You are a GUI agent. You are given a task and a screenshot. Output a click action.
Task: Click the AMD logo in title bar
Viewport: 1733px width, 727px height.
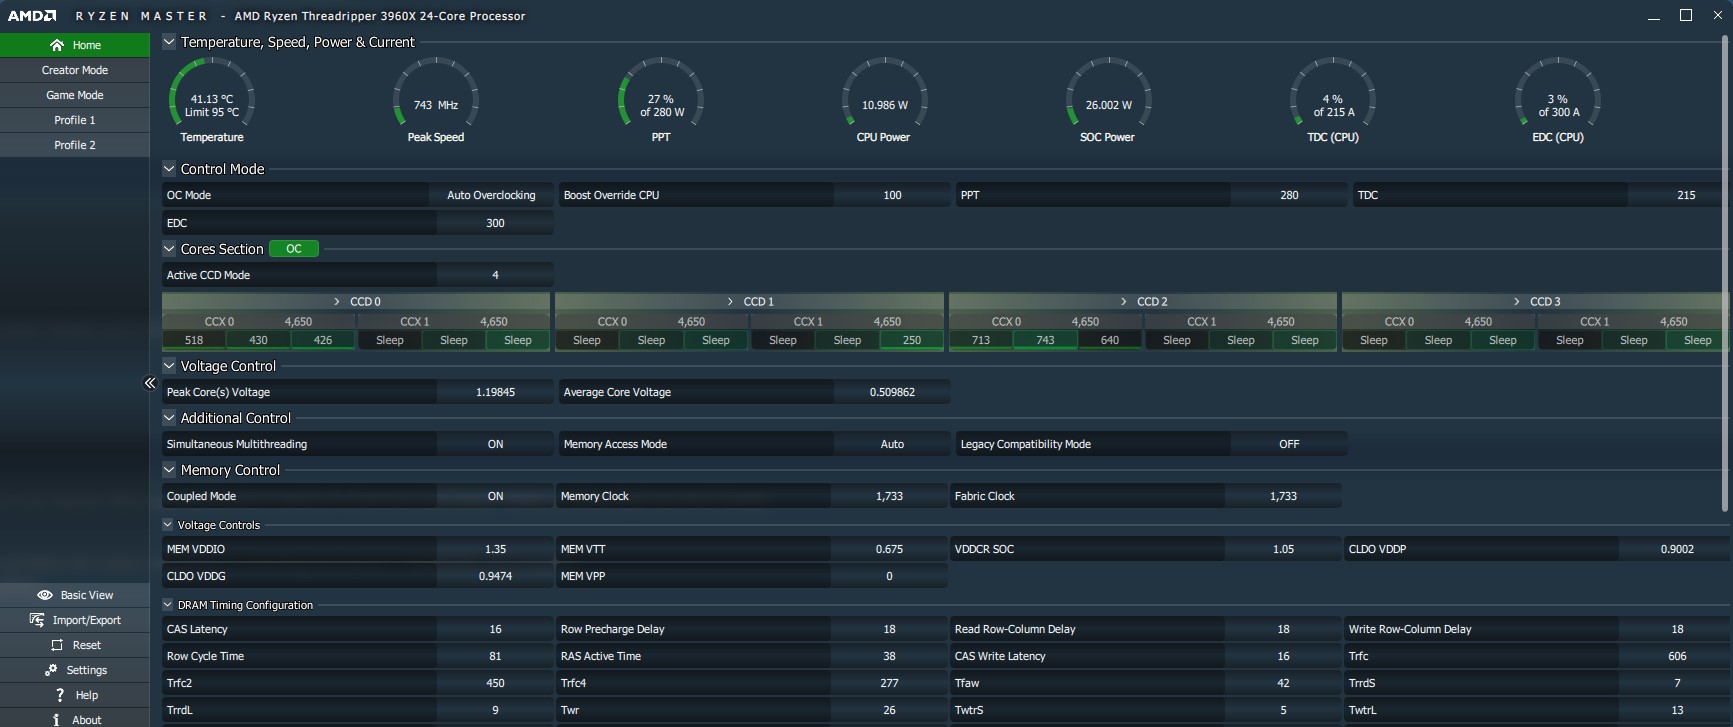pos(32,16)
